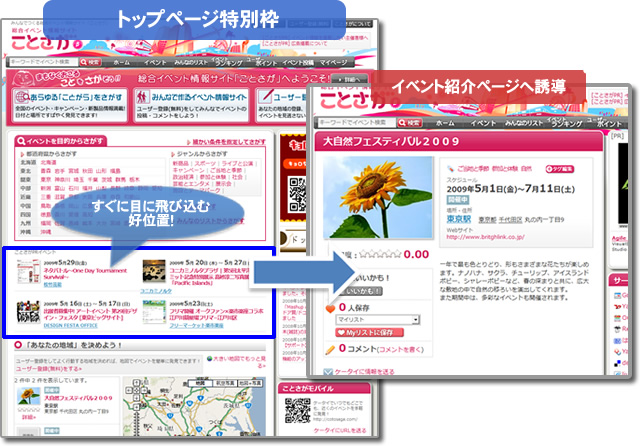640x446 pixels.
Task: Open the マイリスト dropdown on the event page
Action: [x=378, y=320]
